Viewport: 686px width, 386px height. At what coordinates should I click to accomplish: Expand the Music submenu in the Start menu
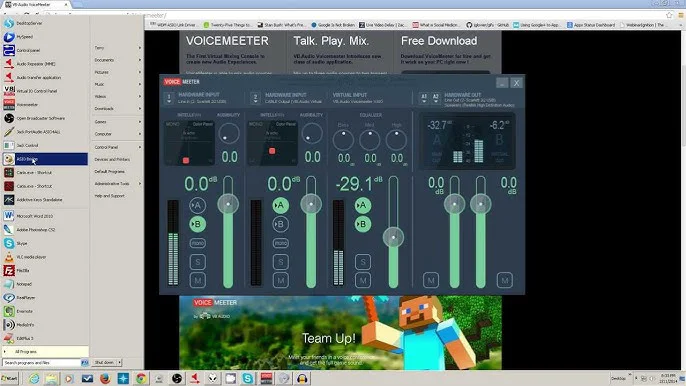tap(117, 84)
